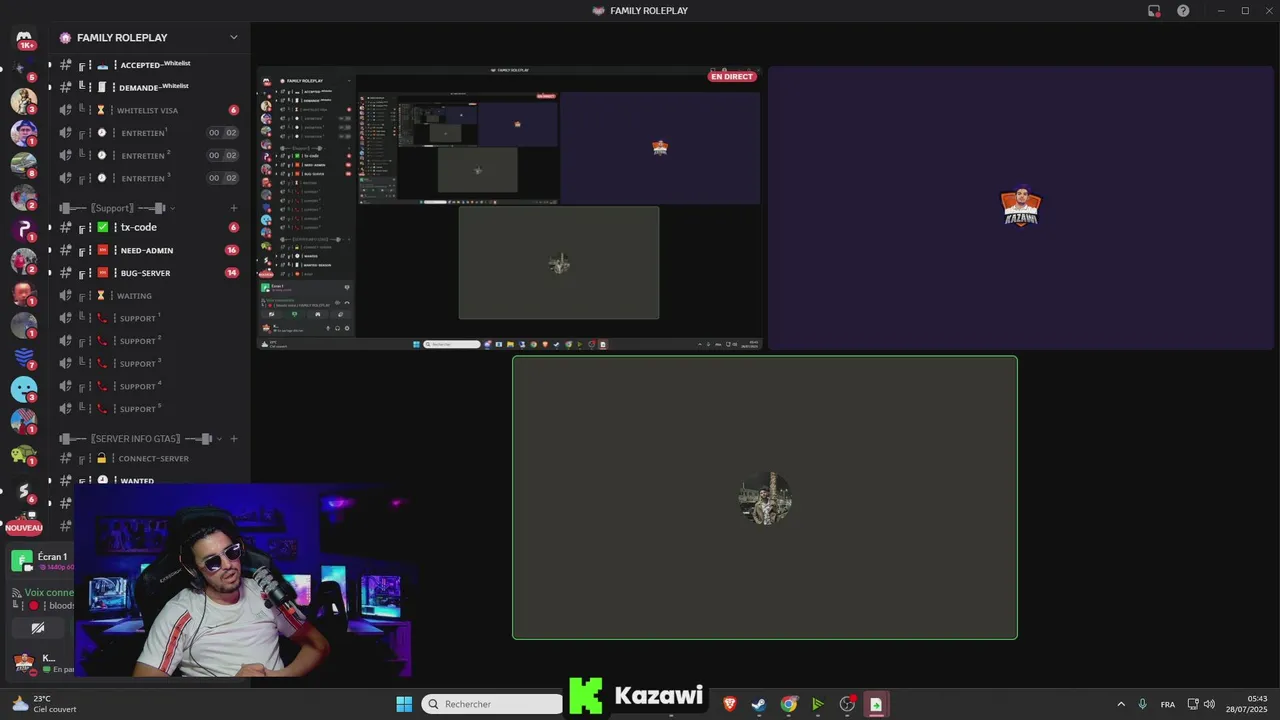Select the green turtle server icon
The width and height of the screenshot is (1280, 720).
(x=24, y=453)
